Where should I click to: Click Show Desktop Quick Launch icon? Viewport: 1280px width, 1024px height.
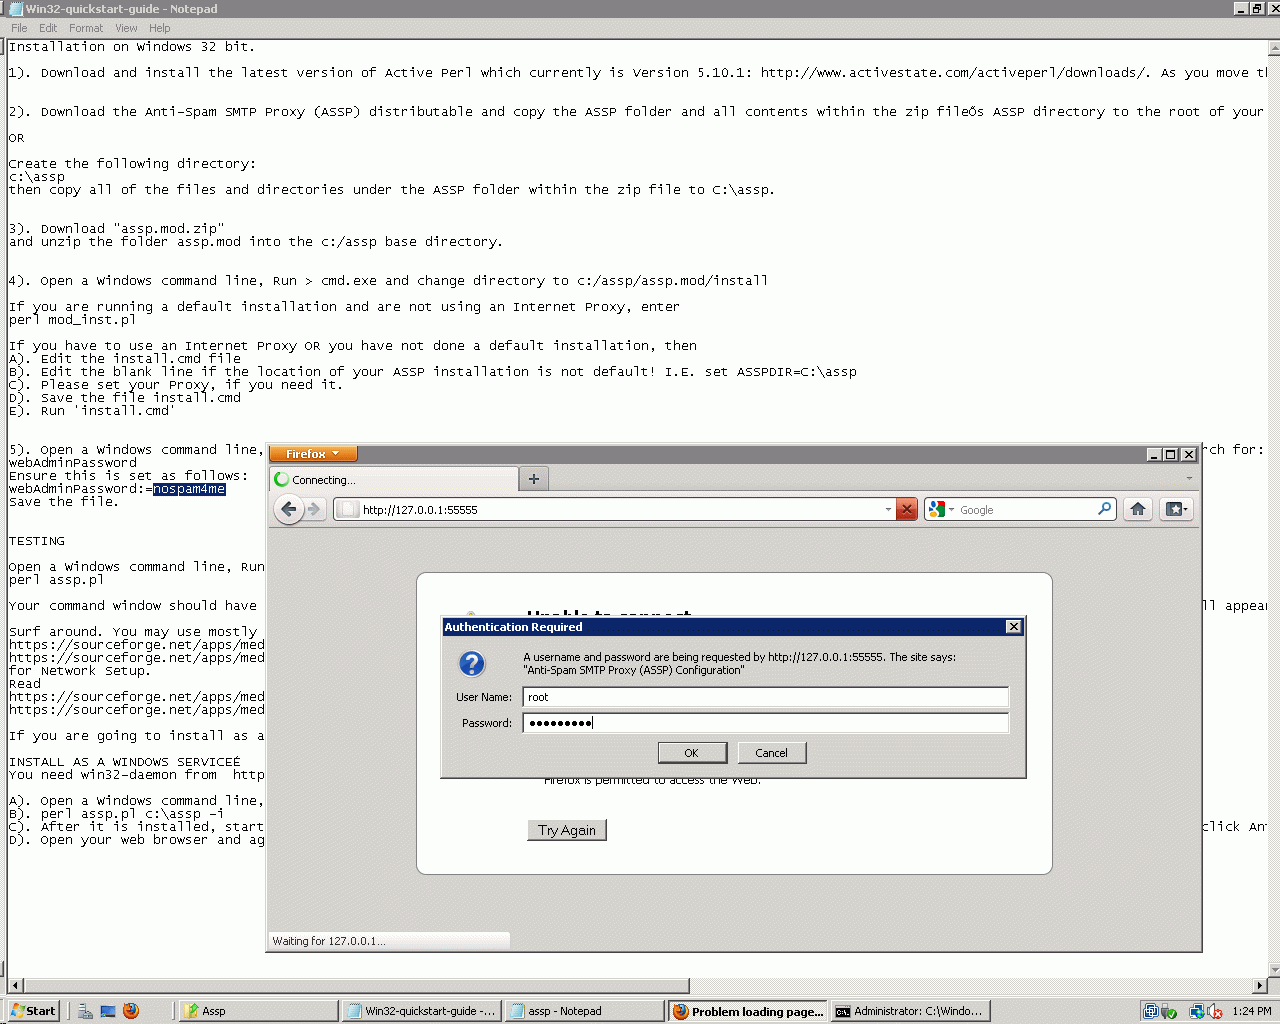(x=108, y=1011)
